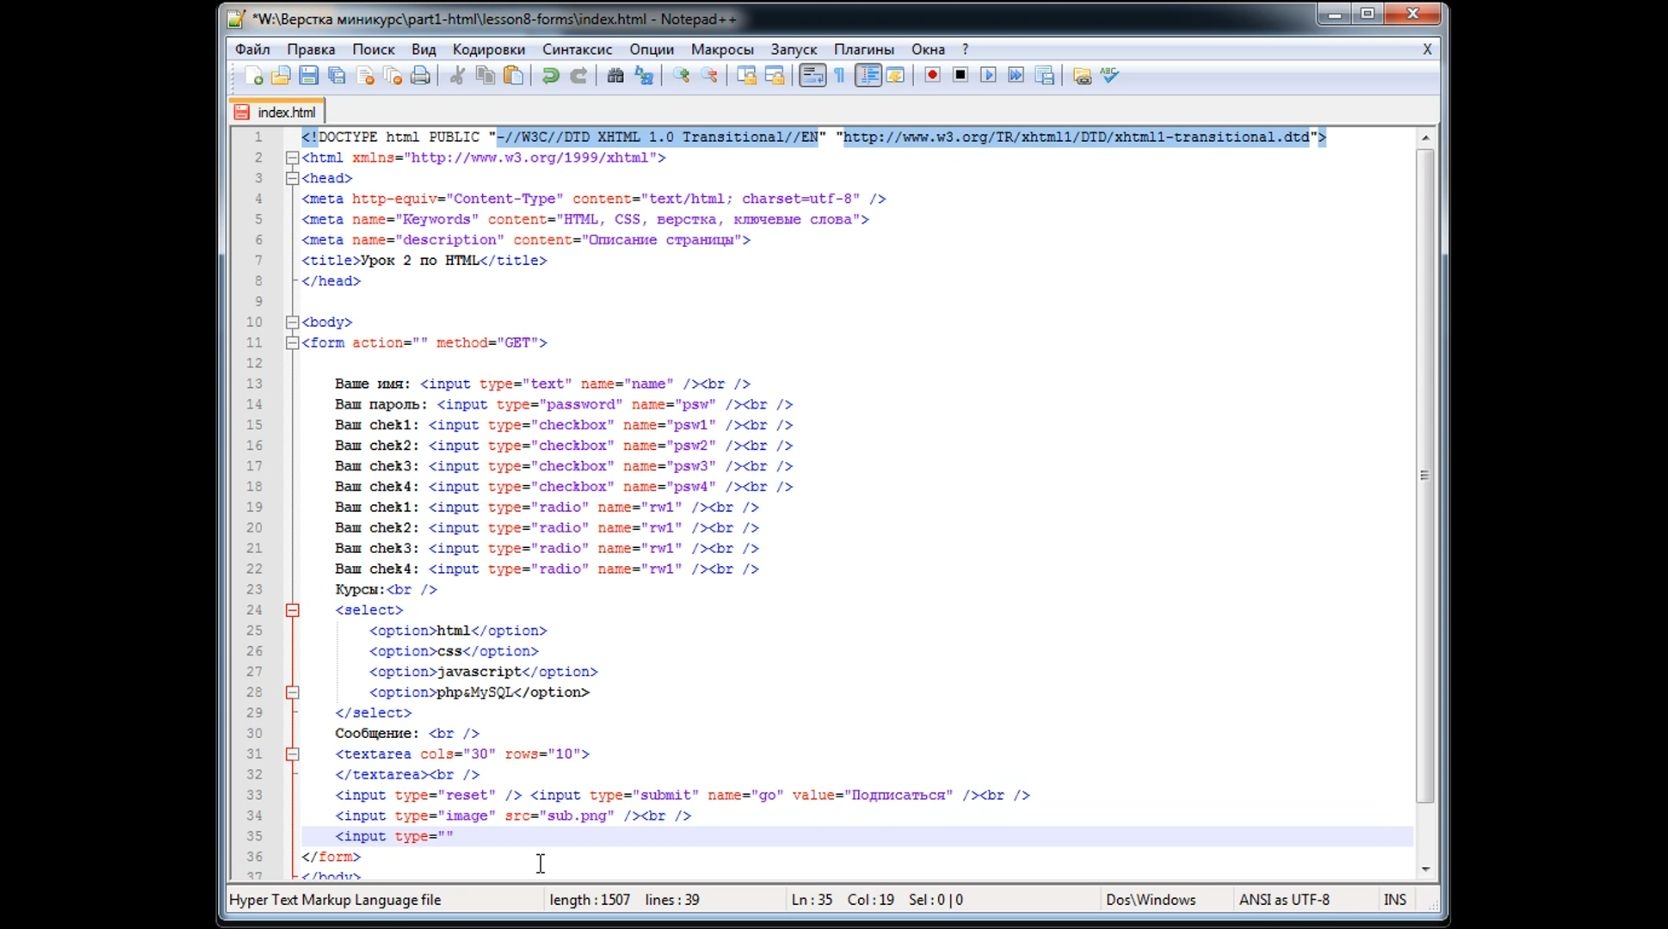The image size is (1668, 929).
Task: Toggle word wrap in the toolbar
Action: (x=812, y=76)
